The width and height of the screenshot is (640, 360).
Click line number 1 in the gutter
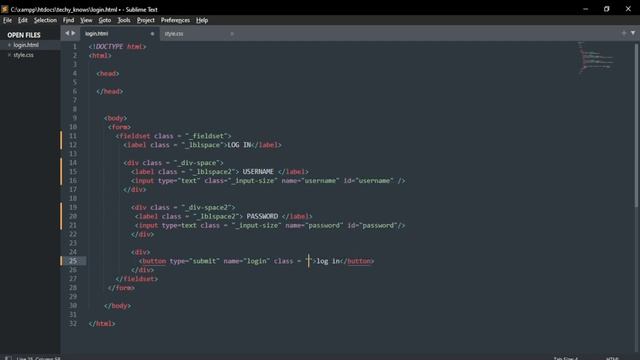[75, 47]
